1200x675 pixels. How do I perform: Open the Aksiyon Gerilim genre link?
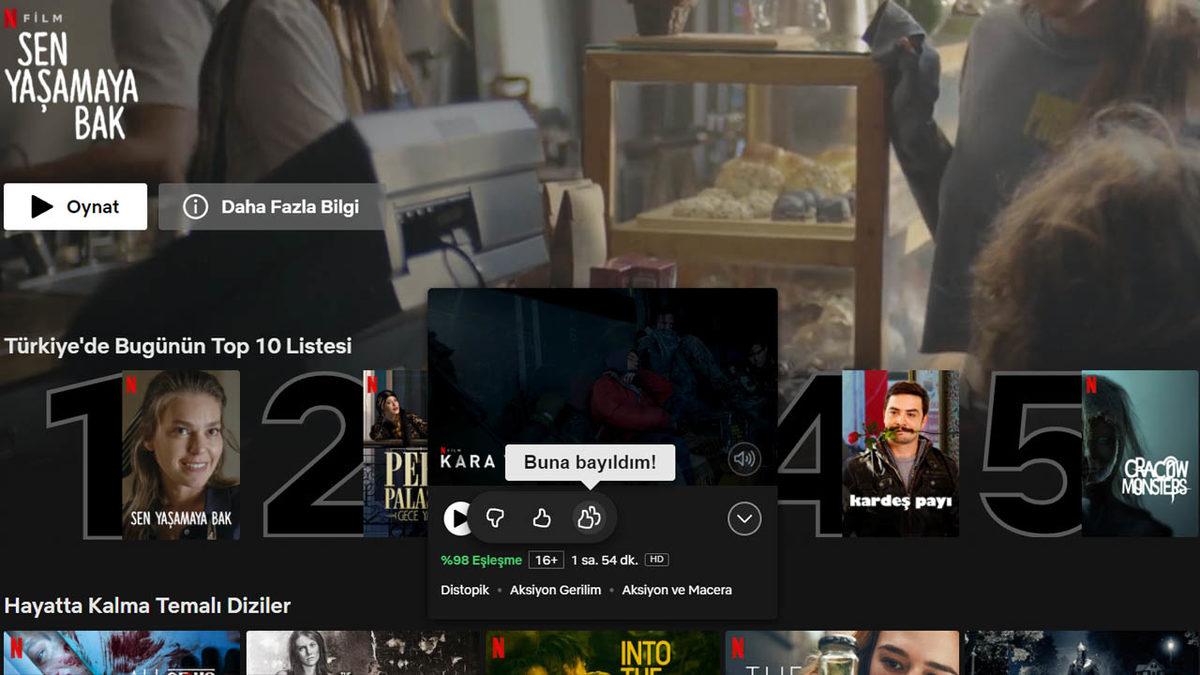(x=555, y=590)
